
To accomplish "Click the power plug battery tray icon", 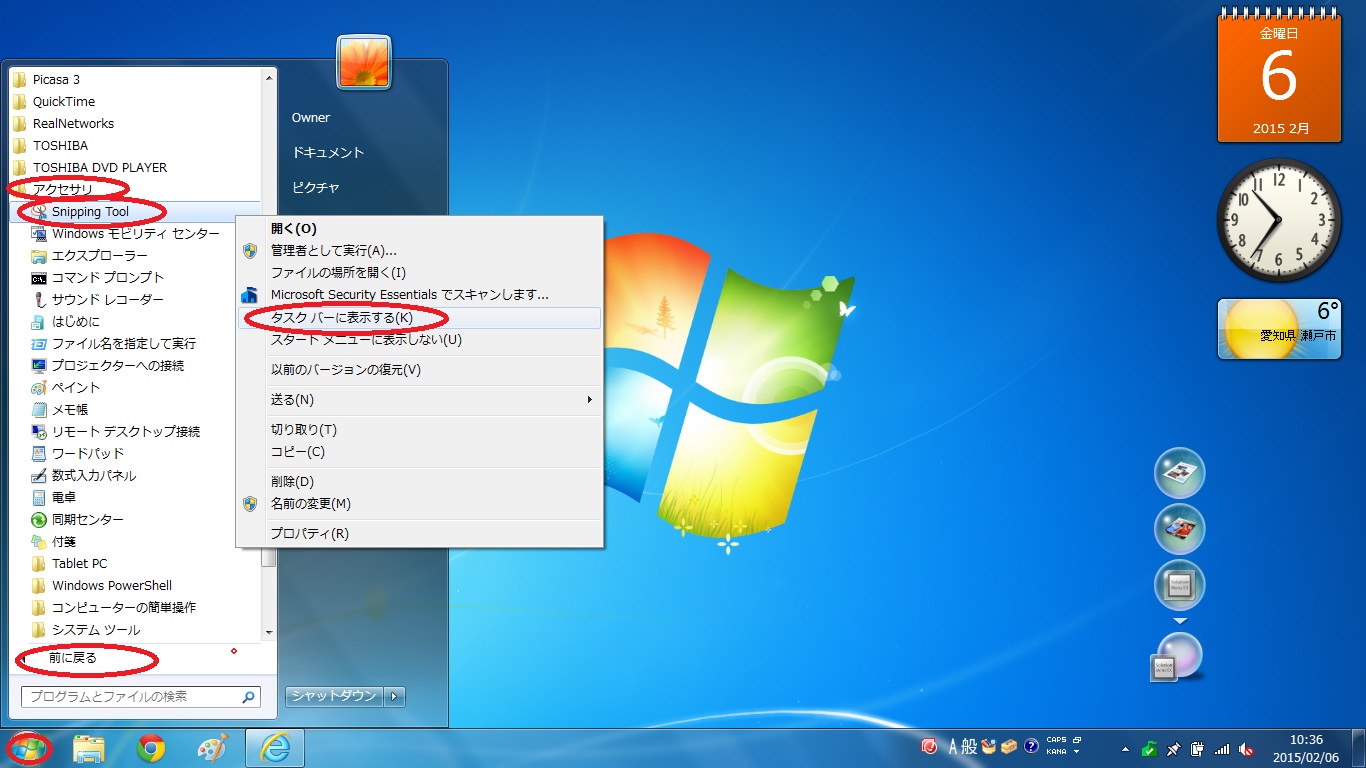I will pos(1197,748).
